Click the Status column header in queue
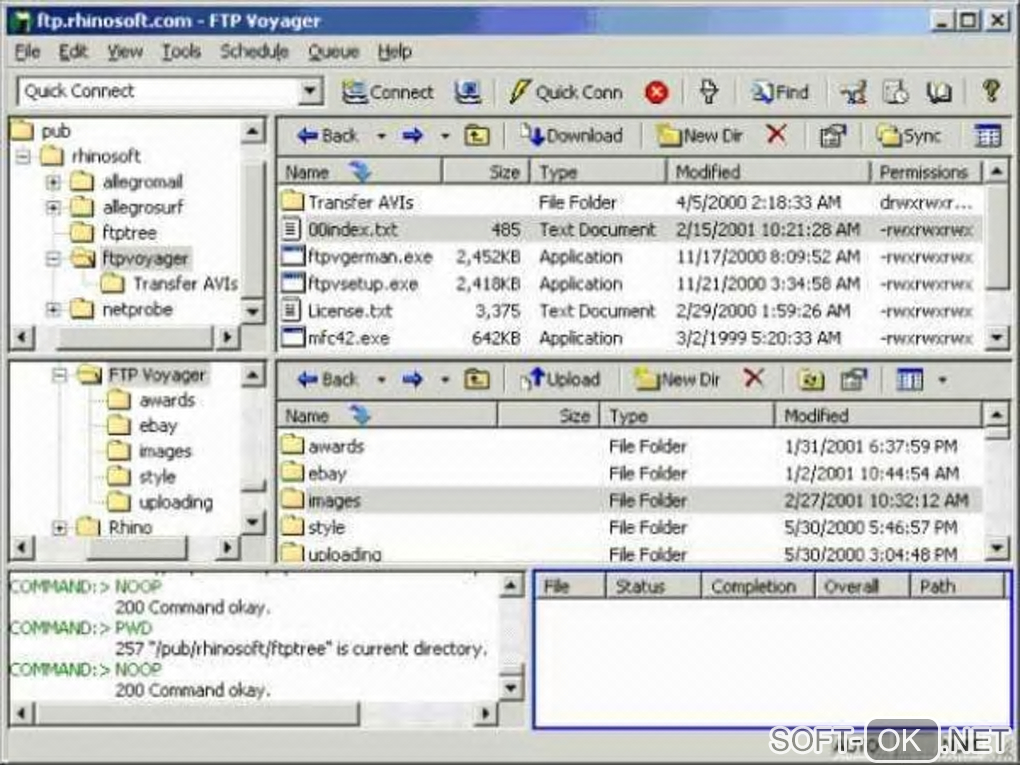Image resolution: width=1020 pixels, height=765 pixels. tap(653, 587)
